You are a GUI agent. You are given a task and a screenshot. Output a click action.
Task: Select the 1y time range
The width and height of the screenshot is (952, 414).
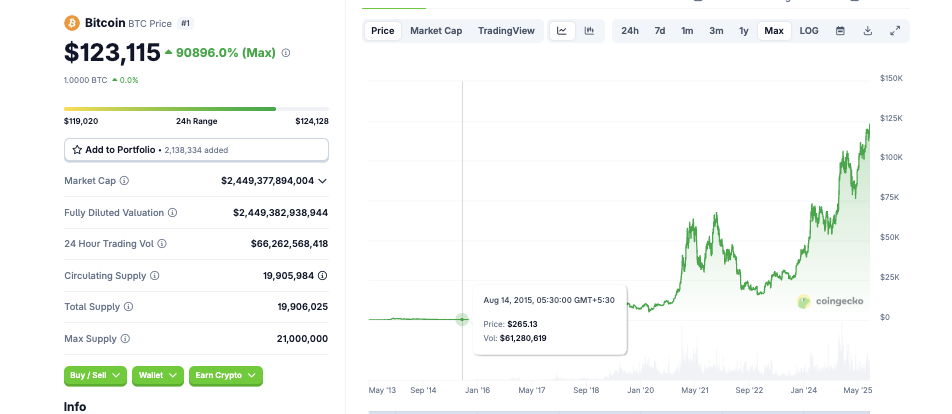(744, 31)
